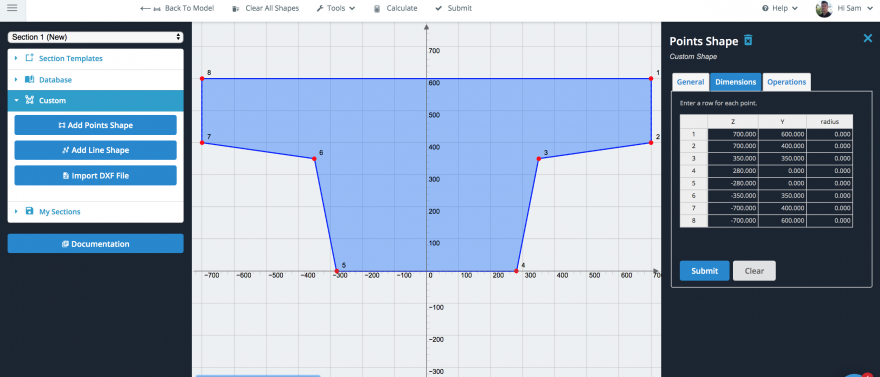The height and width of the screenshot is (377, 880).
Task: Click the Custom shape icon
Action: tap(30, 100)
